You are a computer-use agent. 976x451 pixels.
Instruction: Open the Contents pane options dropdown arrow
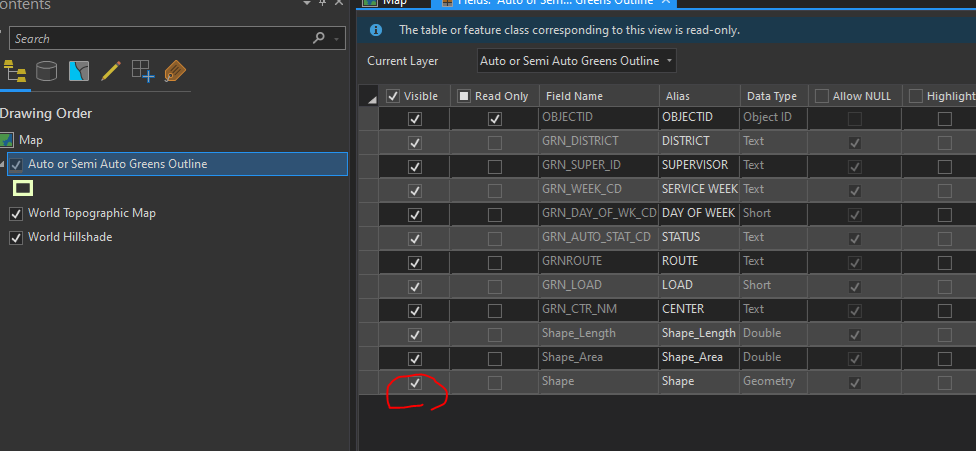306,5
